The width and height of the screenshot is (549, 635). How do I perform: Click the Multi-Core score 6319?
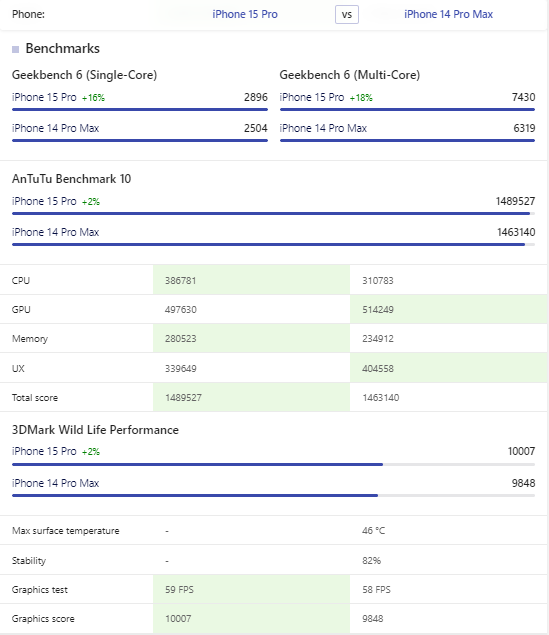(x=524, y=128)
